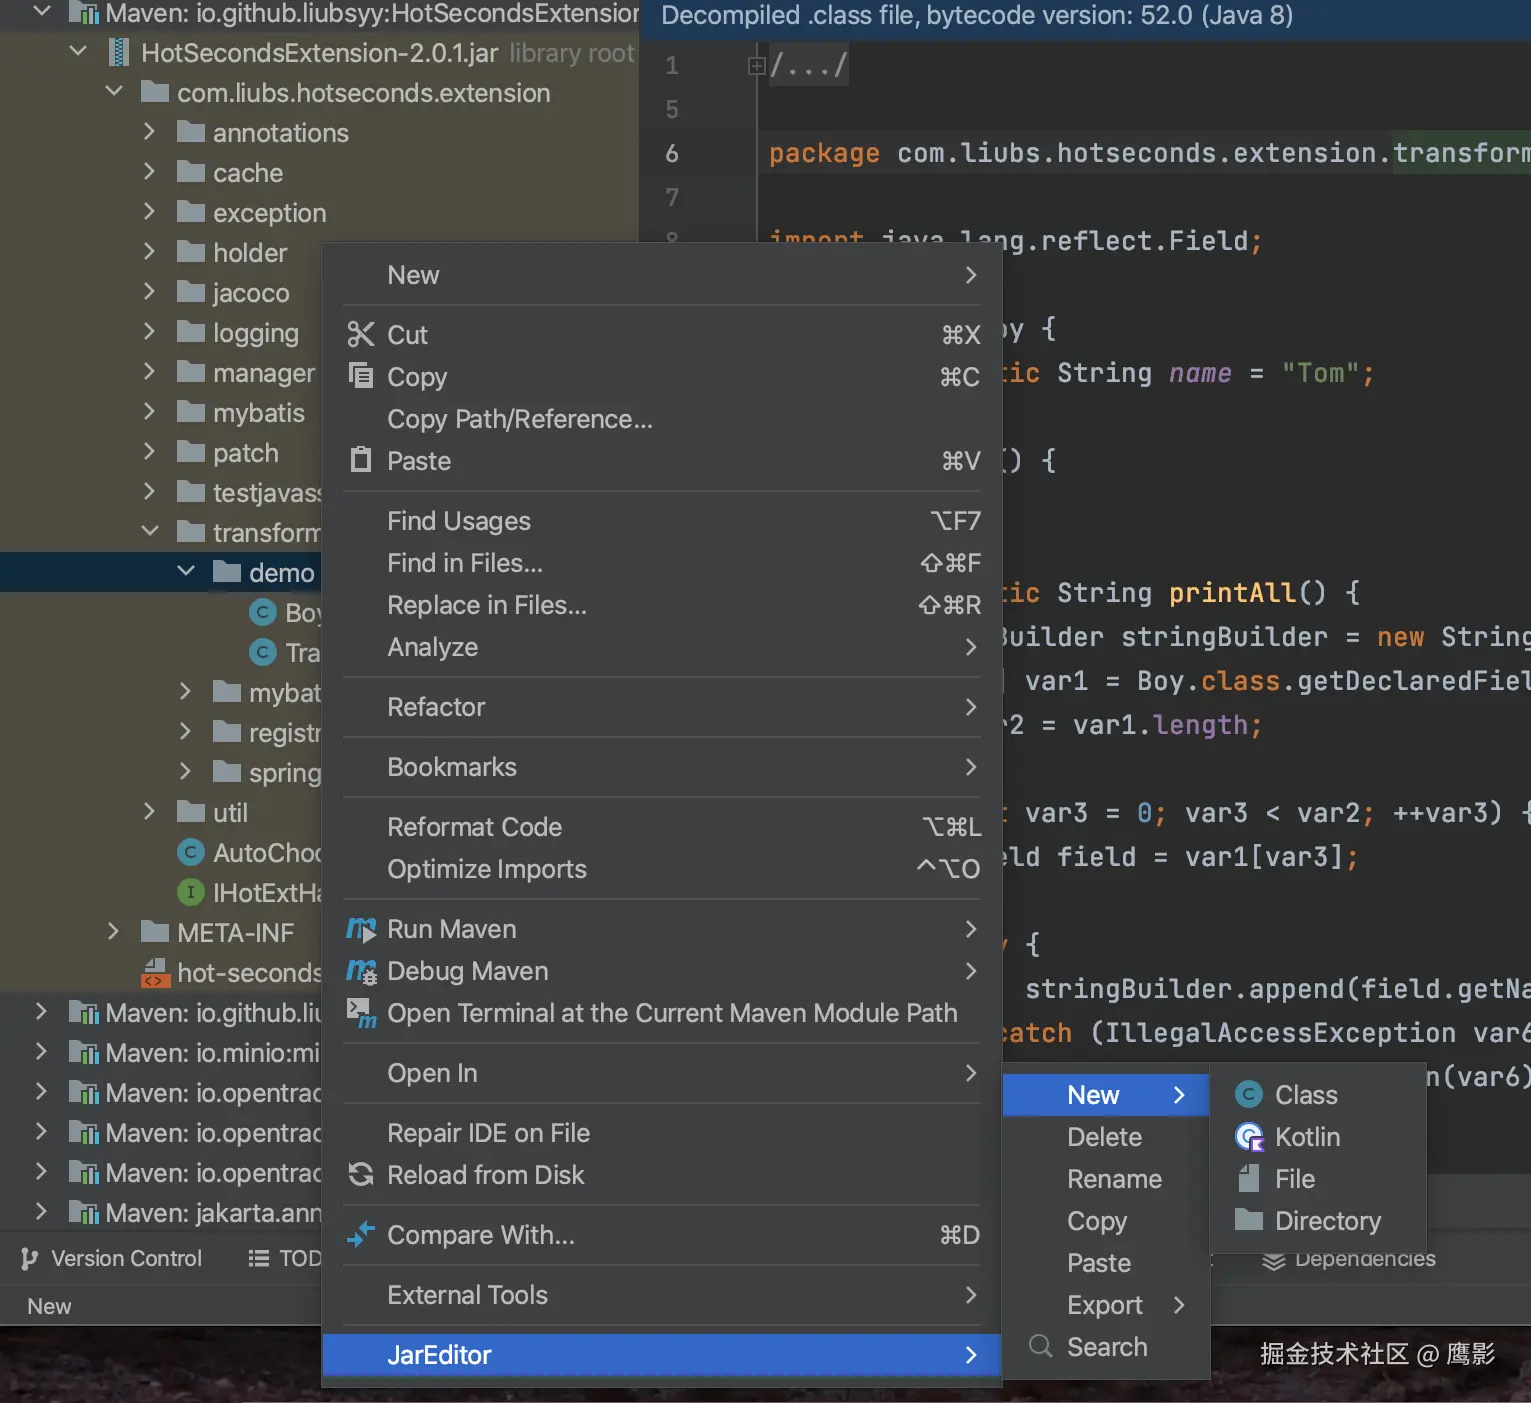Click the Cut scissors icon
This screenshot has height=1403, width=1531.
click(x=360, y=334)
